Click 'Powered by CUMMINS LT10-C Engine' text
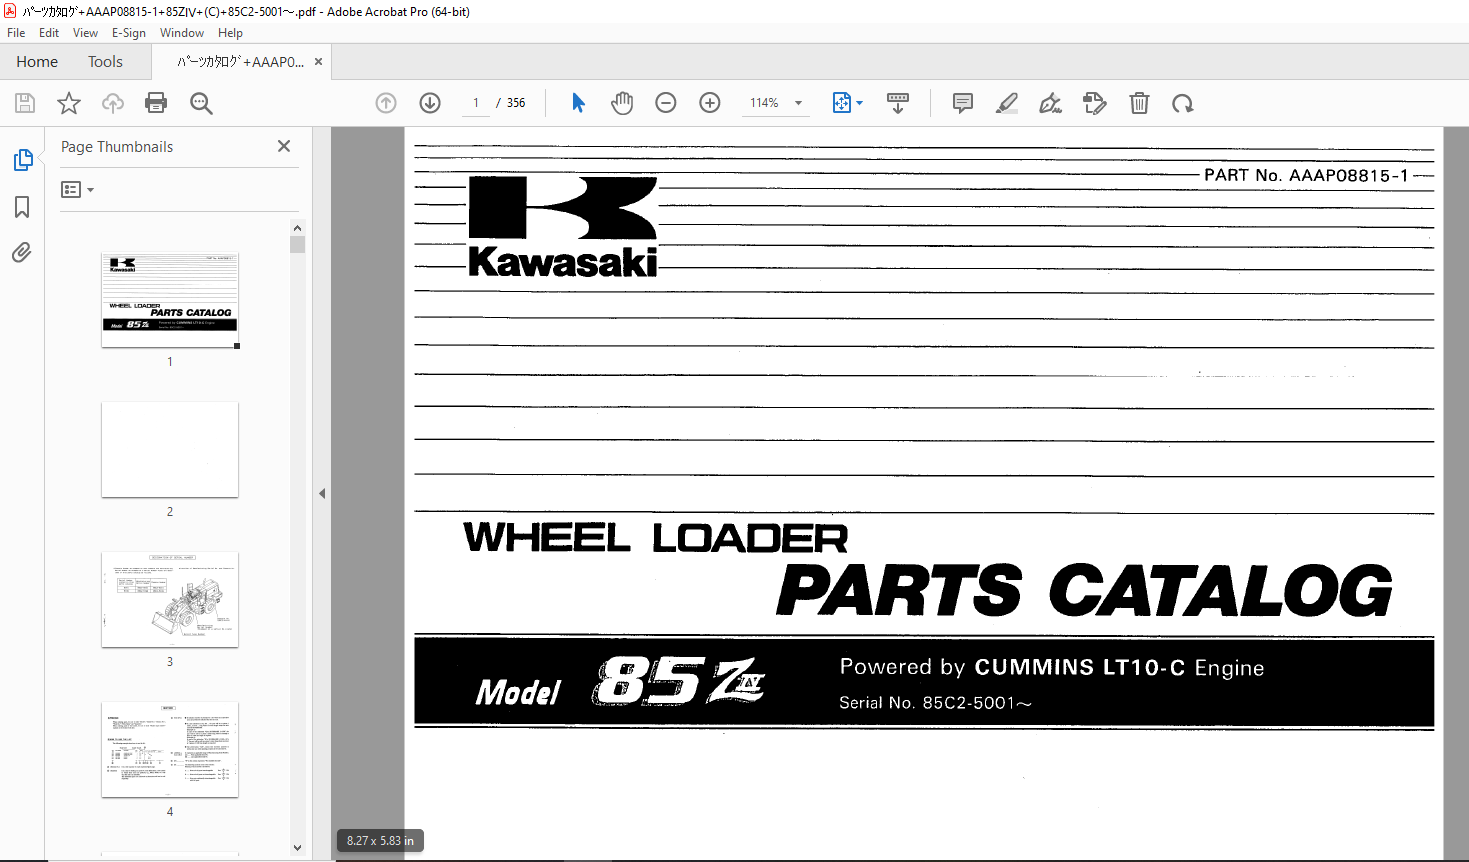 pos(1052,667)
